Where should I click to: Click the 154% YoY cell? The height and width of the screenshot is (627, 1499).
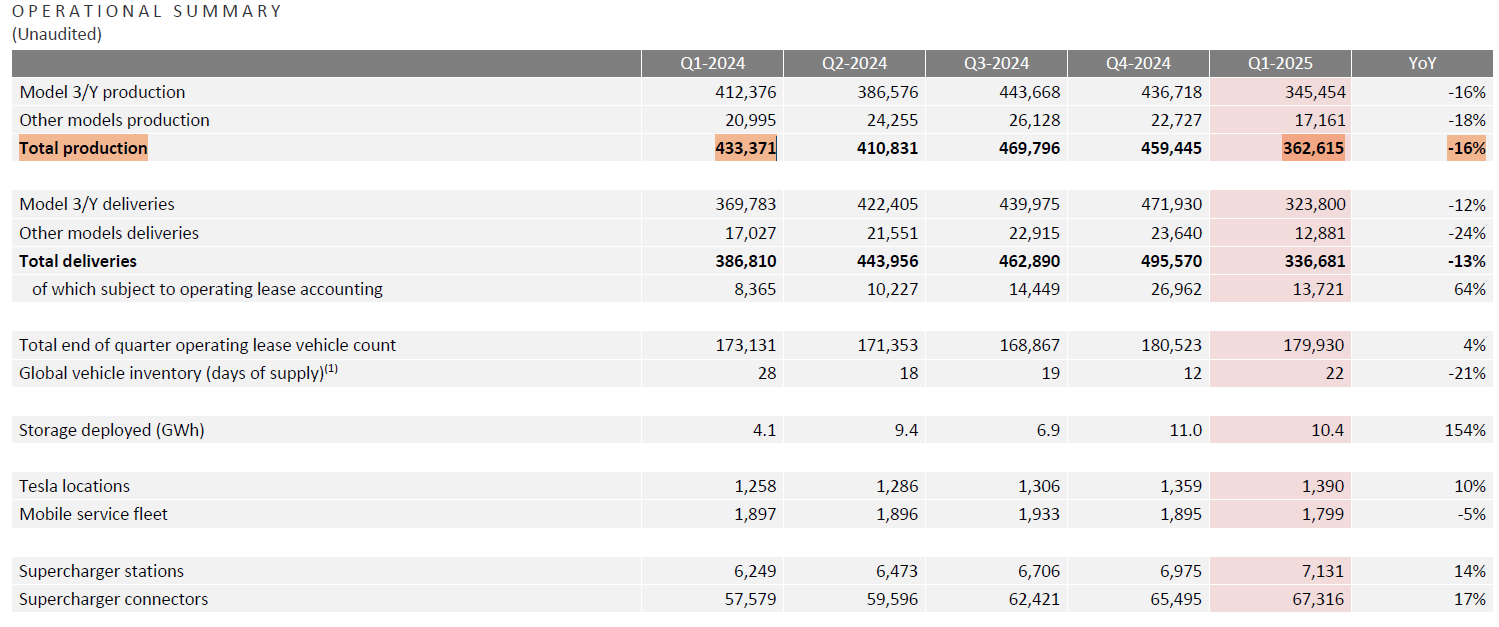click(1466, 430)
